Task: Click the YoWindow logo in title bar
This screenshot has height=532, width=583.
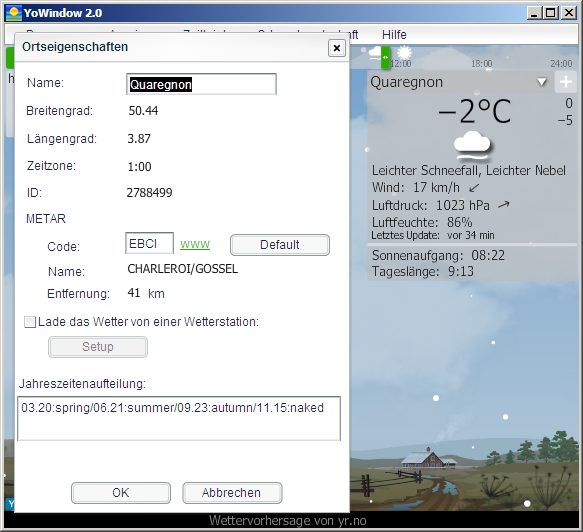Action: (x=14, y=13)
